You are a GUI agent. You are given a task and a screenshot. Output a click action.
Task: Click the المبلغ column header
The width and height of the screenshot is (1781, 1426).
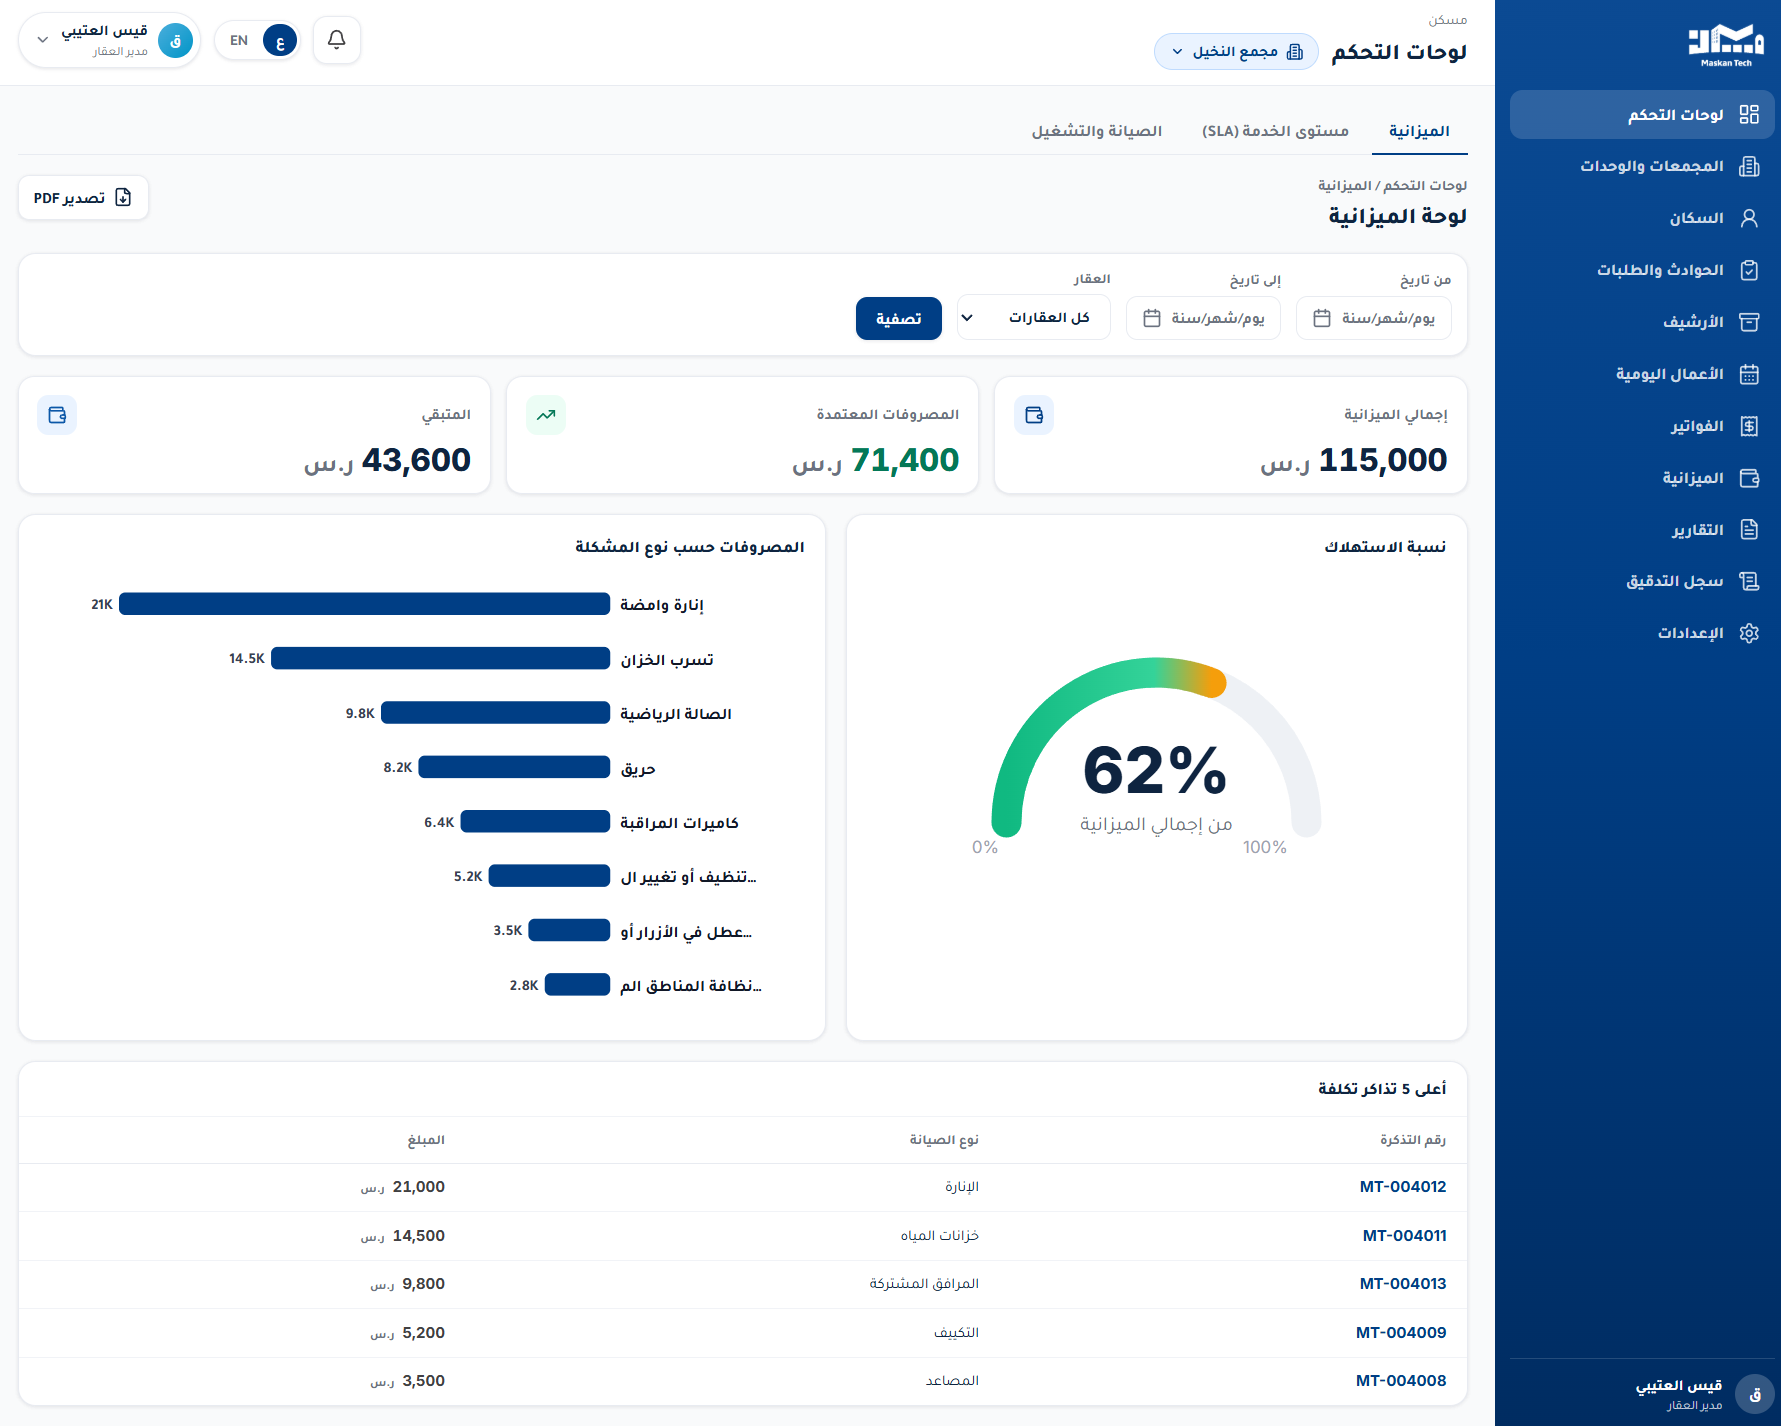click(426, 1140)
